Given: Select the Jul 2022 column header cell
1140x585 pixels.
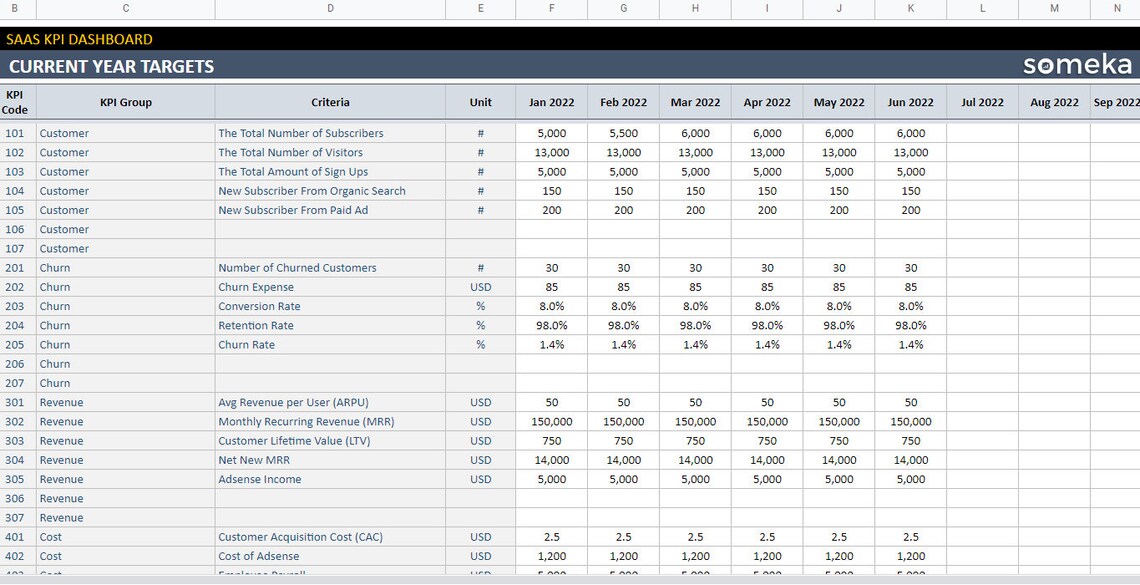Looking at the screenshot, I should (x=982, y=101).
